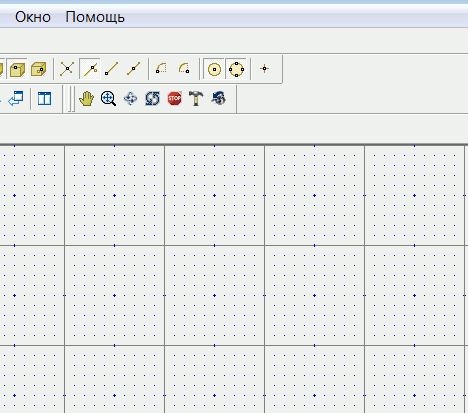Screen dimensions: 468x413
Task: Enable snap to line midpoint
Action: pos(134,69)
